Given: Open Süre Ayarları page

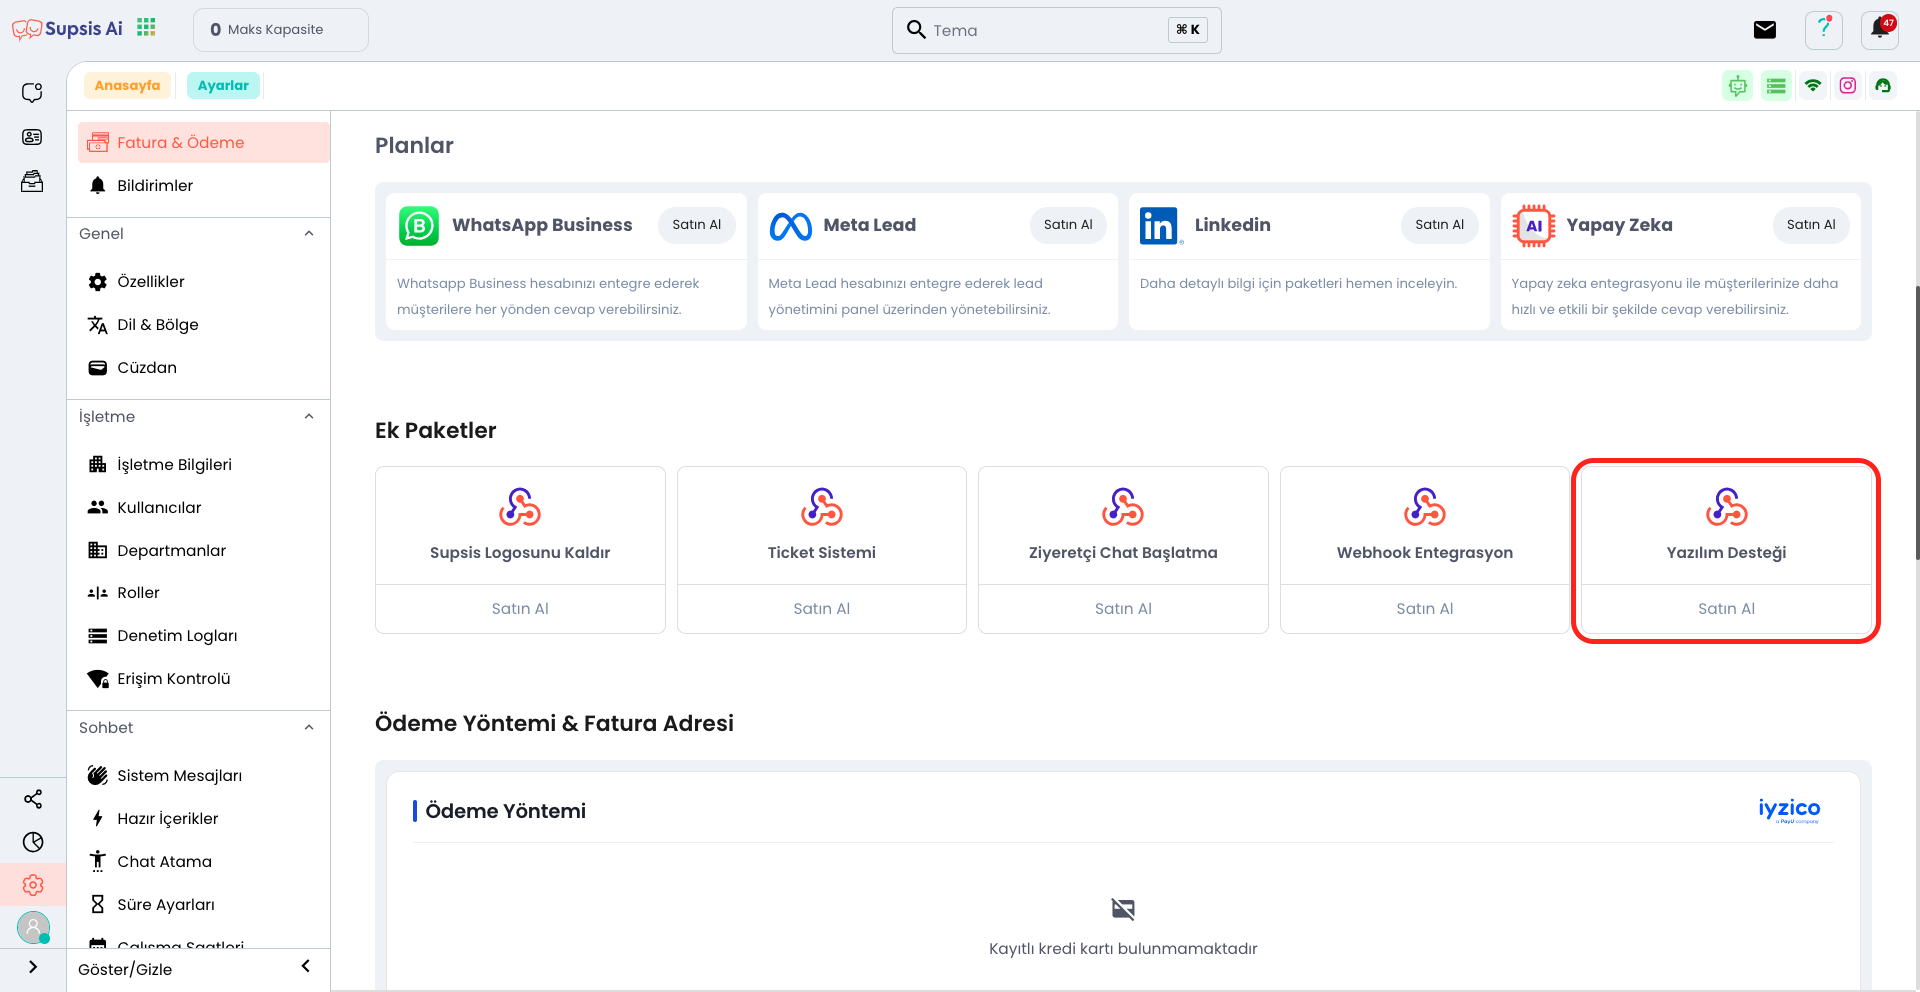Looking at the screenshot, I should pyautogui.click(x=204, y=905).
